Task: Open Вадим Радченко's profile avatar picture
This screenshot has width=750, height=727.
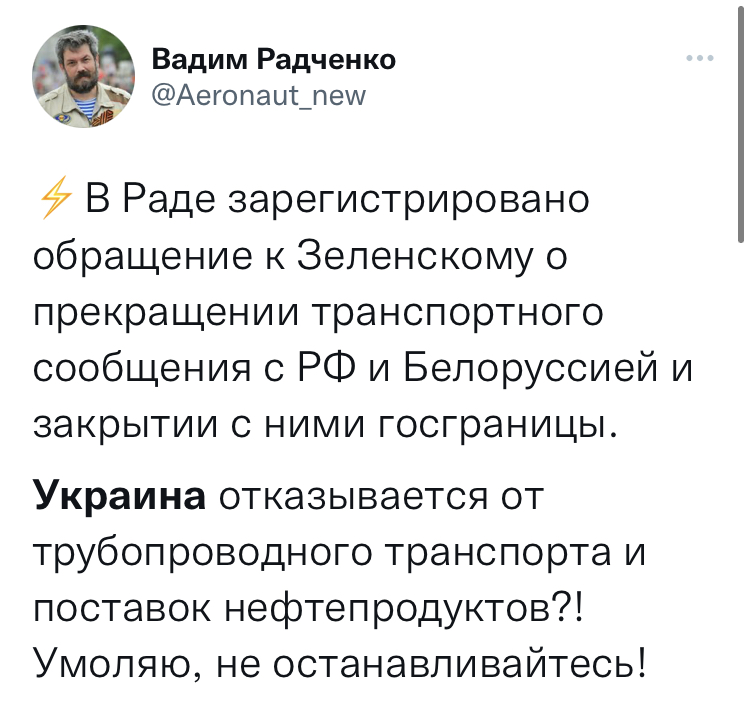Action: coord(84,77)
